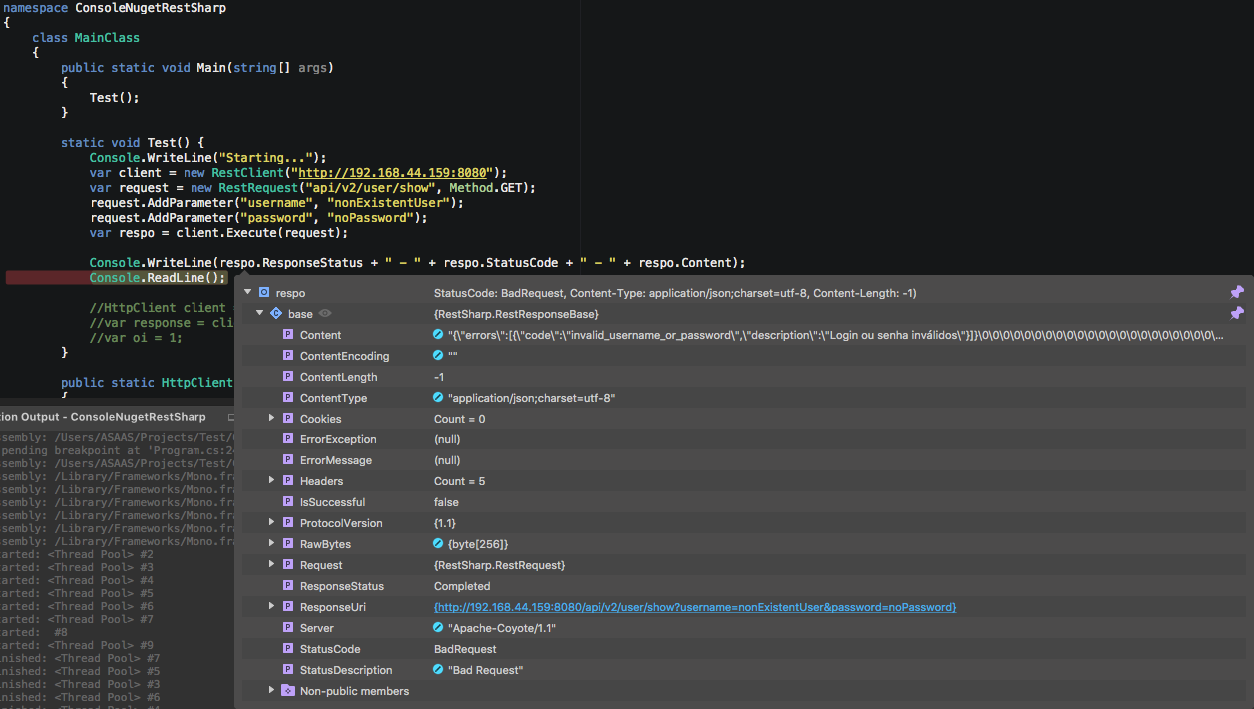Click the preview eye icon beside base
This screenshot has height=709, width=1254.
pos(325,314)
